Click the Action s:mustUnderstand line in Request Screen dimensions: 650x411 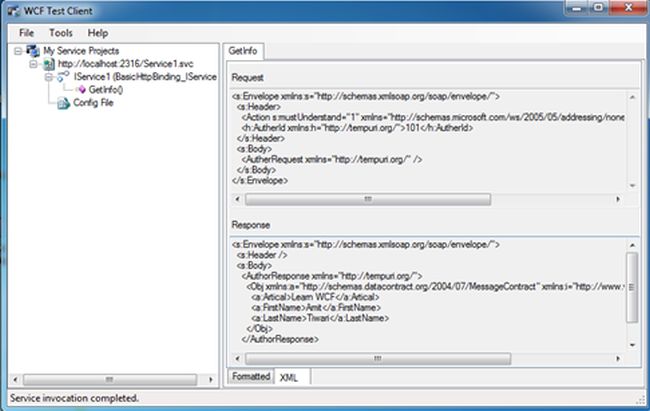point(433,117)
